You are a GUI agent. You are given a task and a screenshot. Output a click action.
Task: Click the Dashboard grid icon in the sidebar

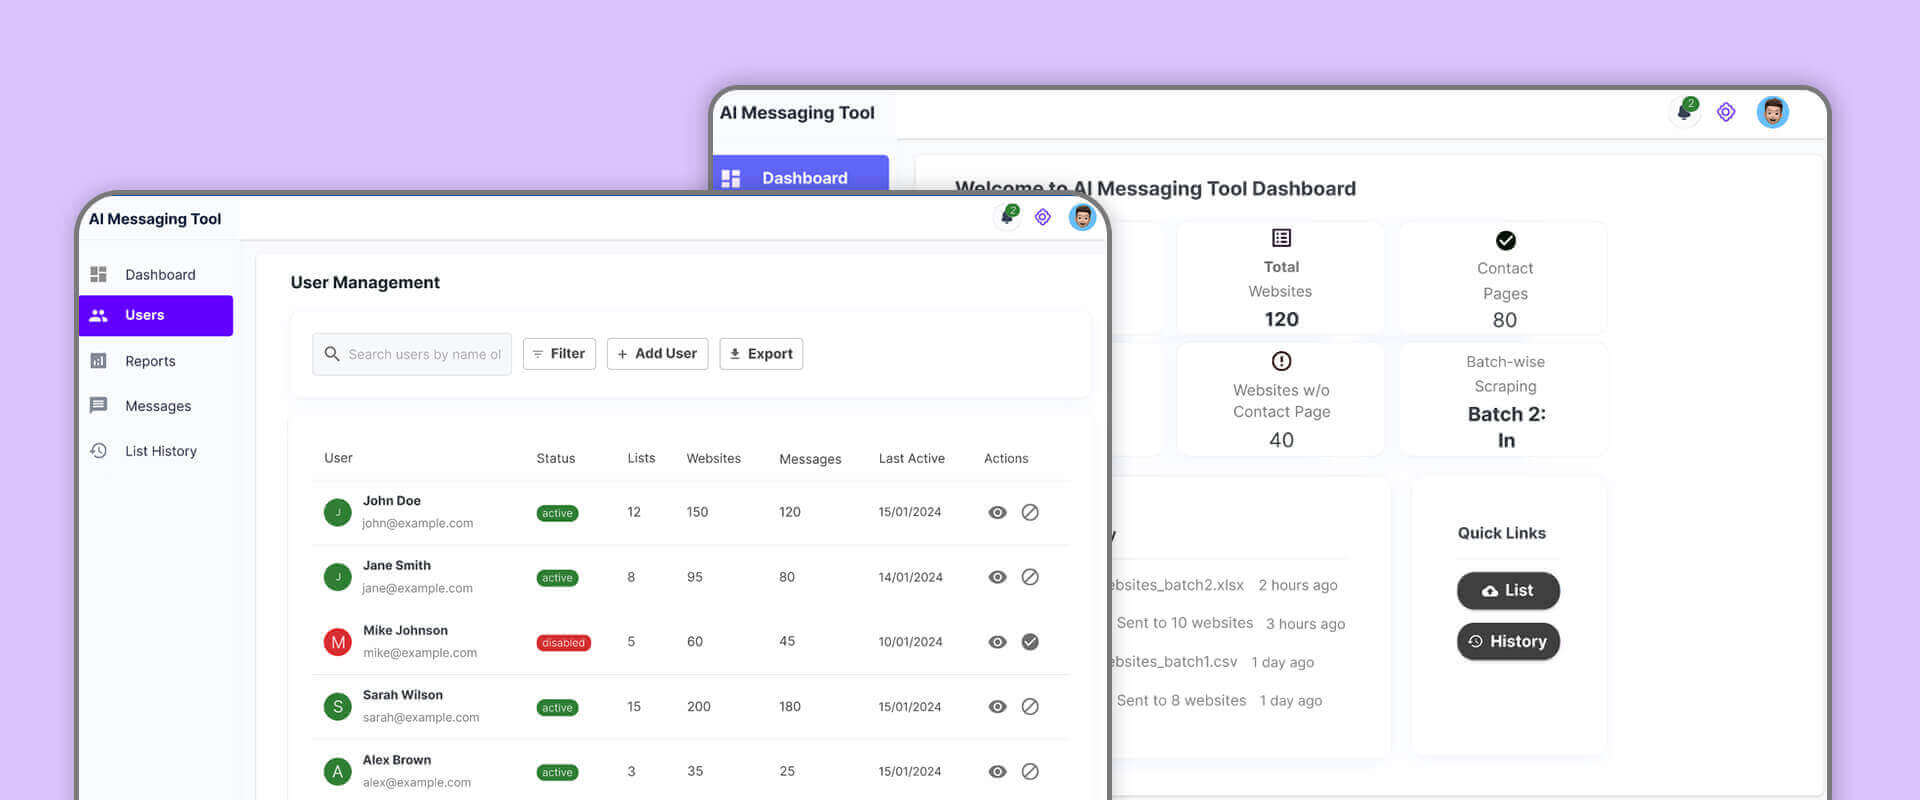98,274
